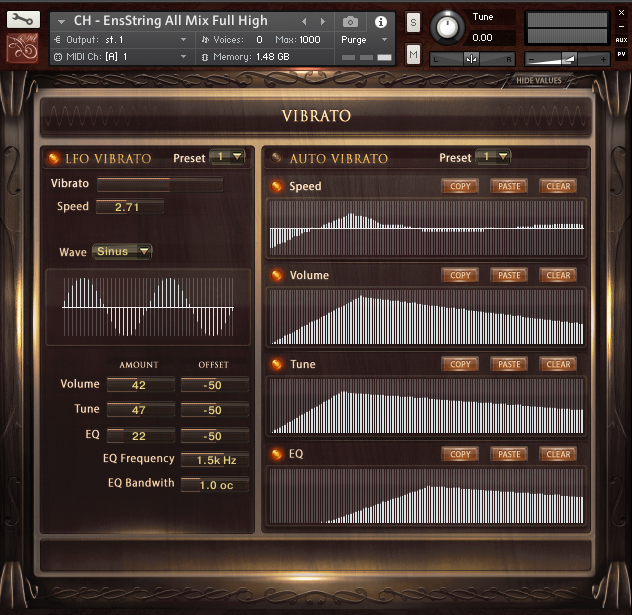The height and width of the screenshot is (615, 632).
Task: Click the LFO Speed value 2.71
Action: point(130,207)
